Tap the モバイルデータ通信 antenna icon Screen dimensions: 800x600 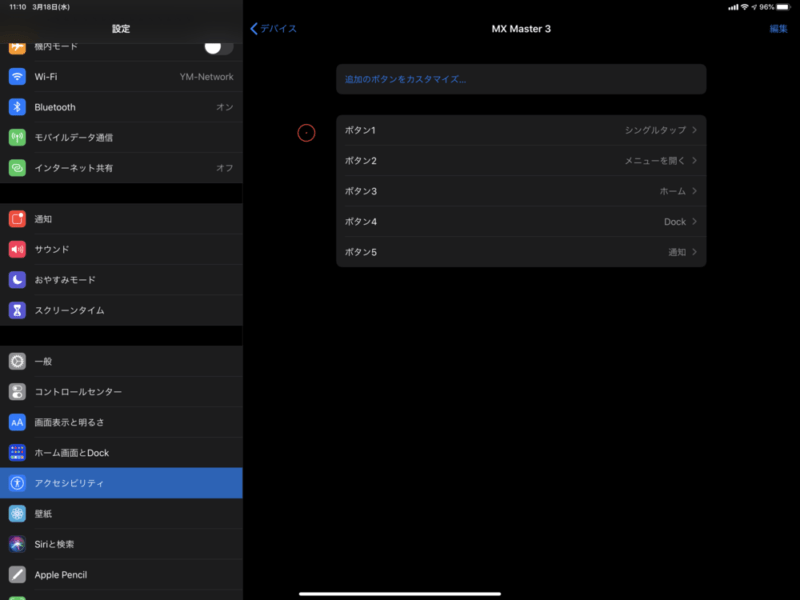click(17, 137)
